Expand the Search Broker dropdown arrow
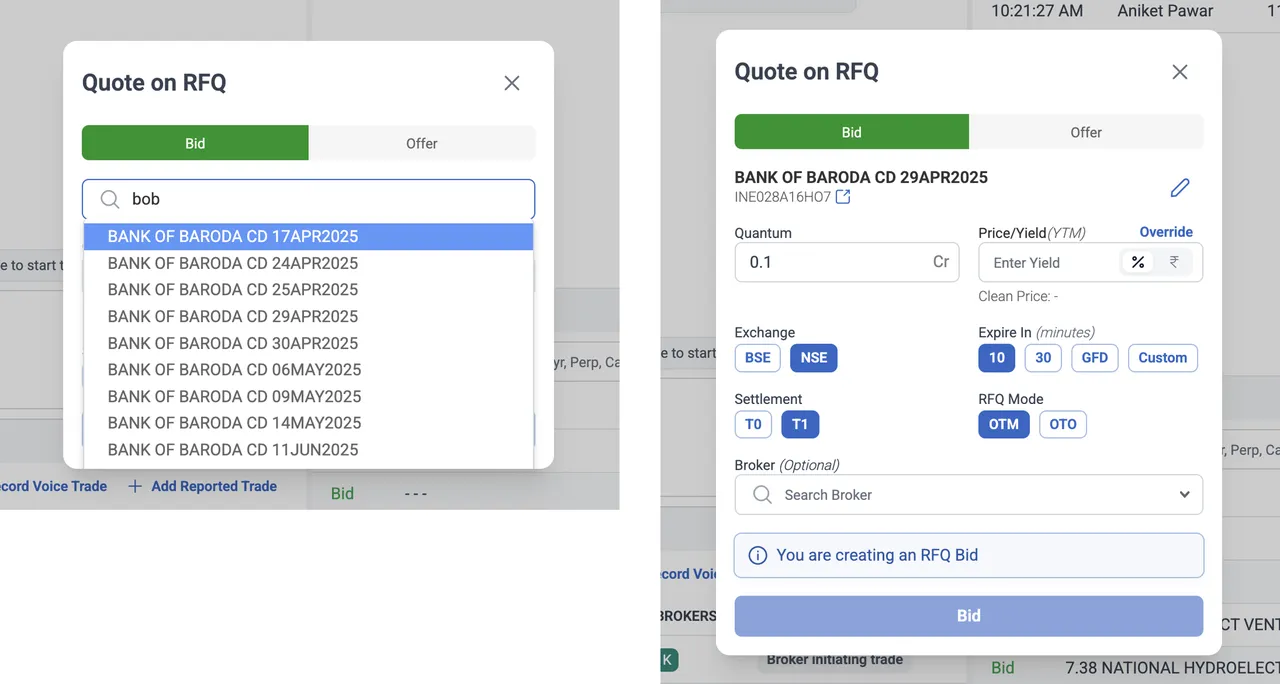This screenshot has width=1280, height=684. (x=1184, y=494)
